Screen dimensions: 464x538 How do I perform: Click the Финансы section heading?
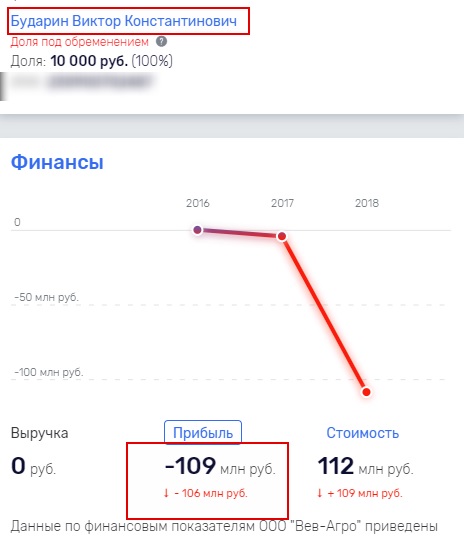57,162
